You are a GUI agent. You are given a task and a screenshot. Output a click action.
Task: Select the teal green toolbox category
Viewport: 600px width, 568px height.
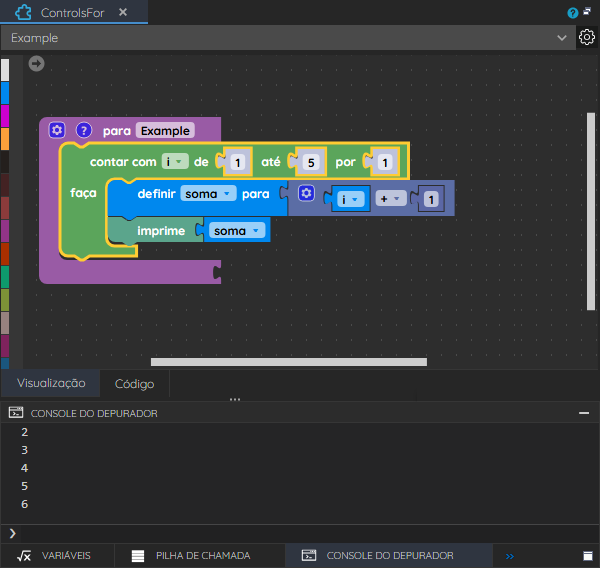point(5,276)
